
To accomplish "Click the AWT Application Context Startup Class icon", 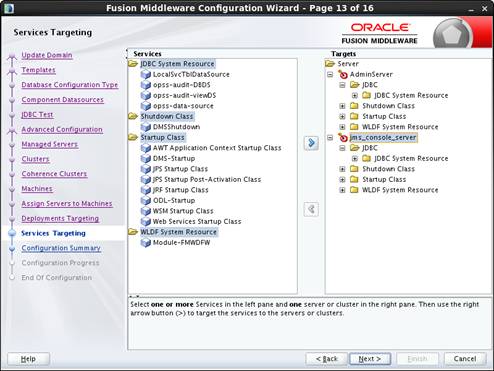I will pyautogui.click(x=146, y=148).
